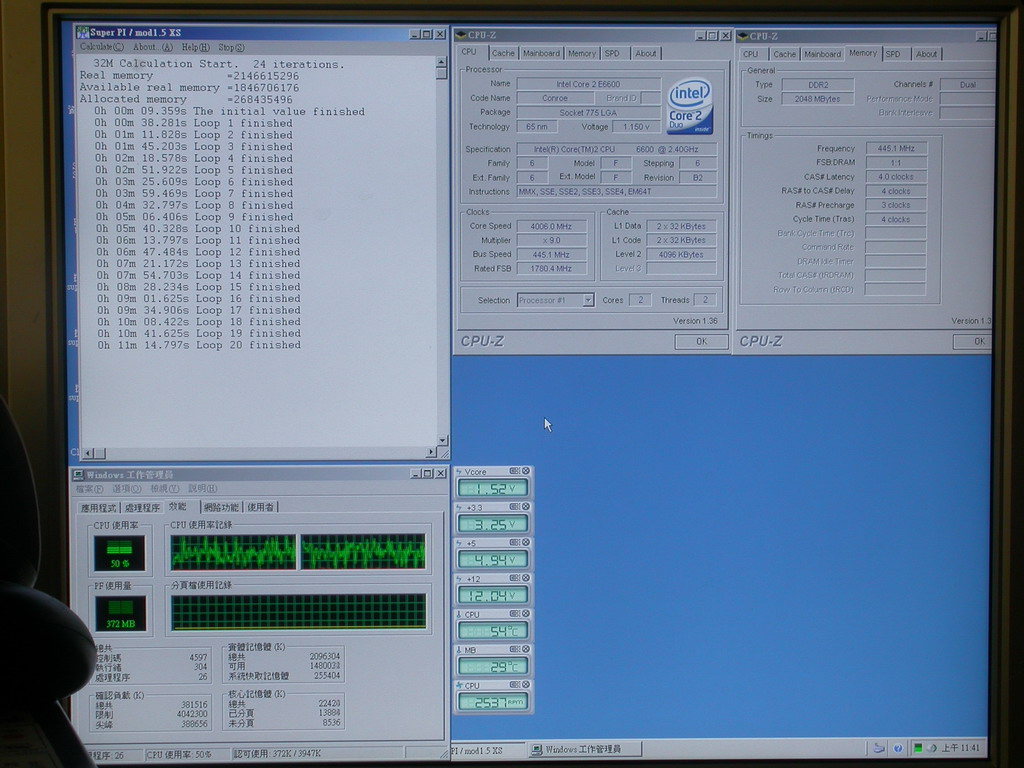This screenshot has width=1024, height=768.
Task: Click the CPU-Z icon in the Memory window title
Action: coord(743,36)
